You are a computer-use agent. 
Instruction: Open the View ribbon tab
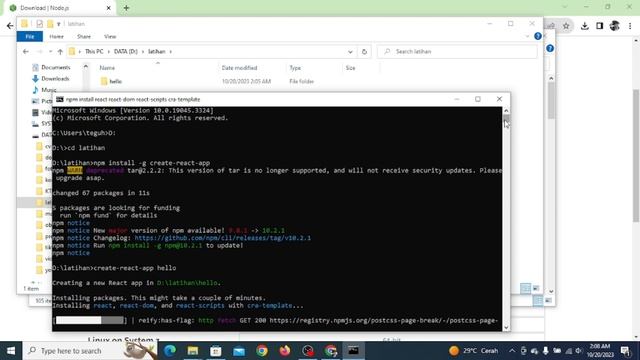coord(110,36)
